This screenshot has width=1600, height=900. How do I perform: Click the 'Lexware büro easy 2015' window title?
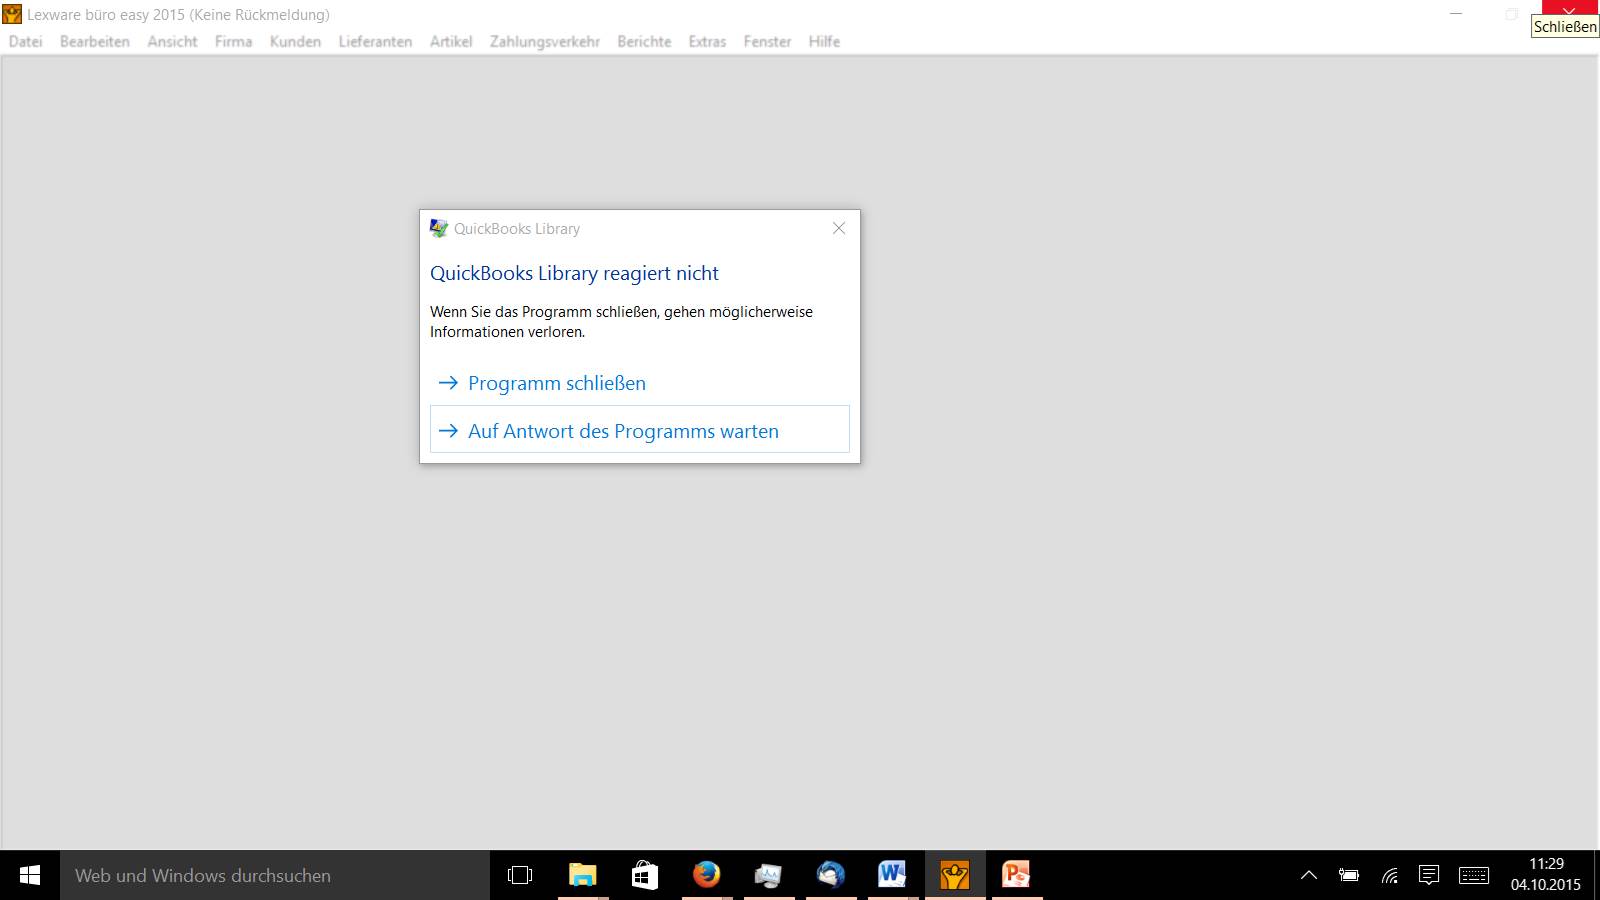[x=178, y=14]
